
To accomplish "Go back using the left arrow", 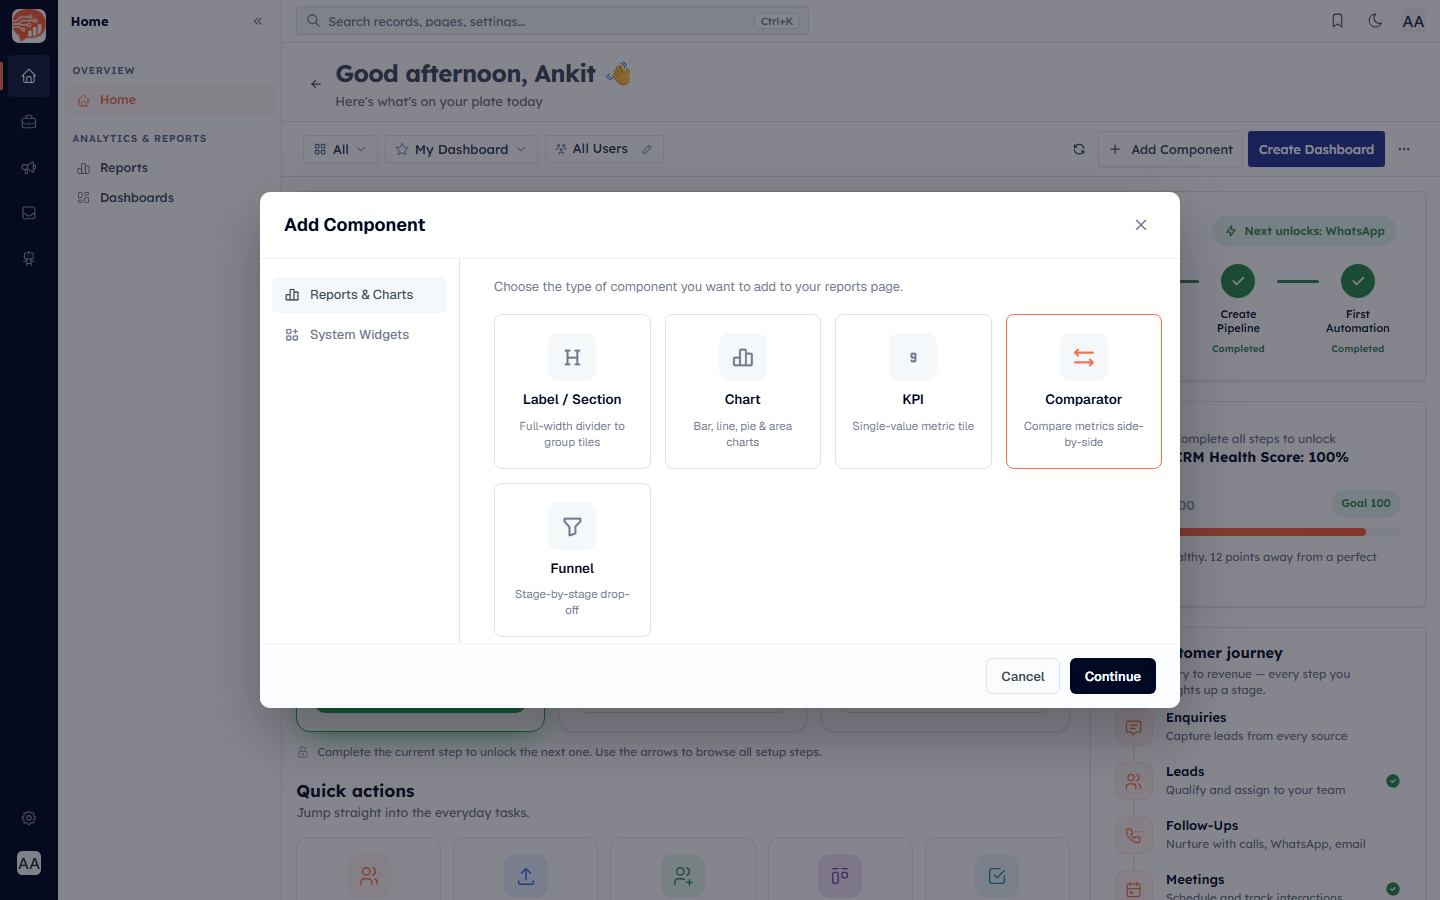I will pos(316,84).
